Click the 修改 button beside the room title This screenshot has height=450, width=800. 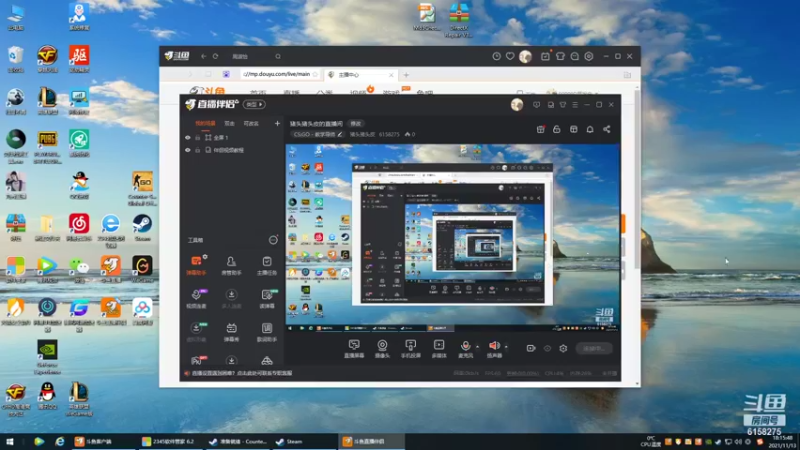point(356,124)
